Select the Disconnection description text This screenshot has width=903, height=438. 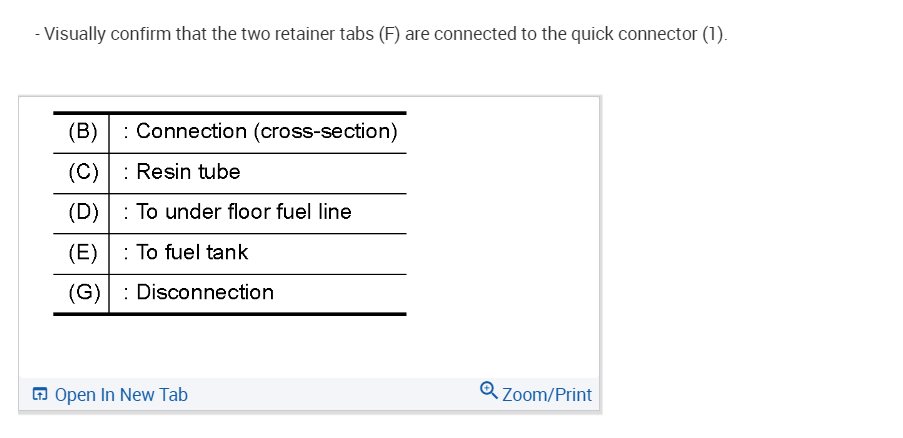click(204, 293)
